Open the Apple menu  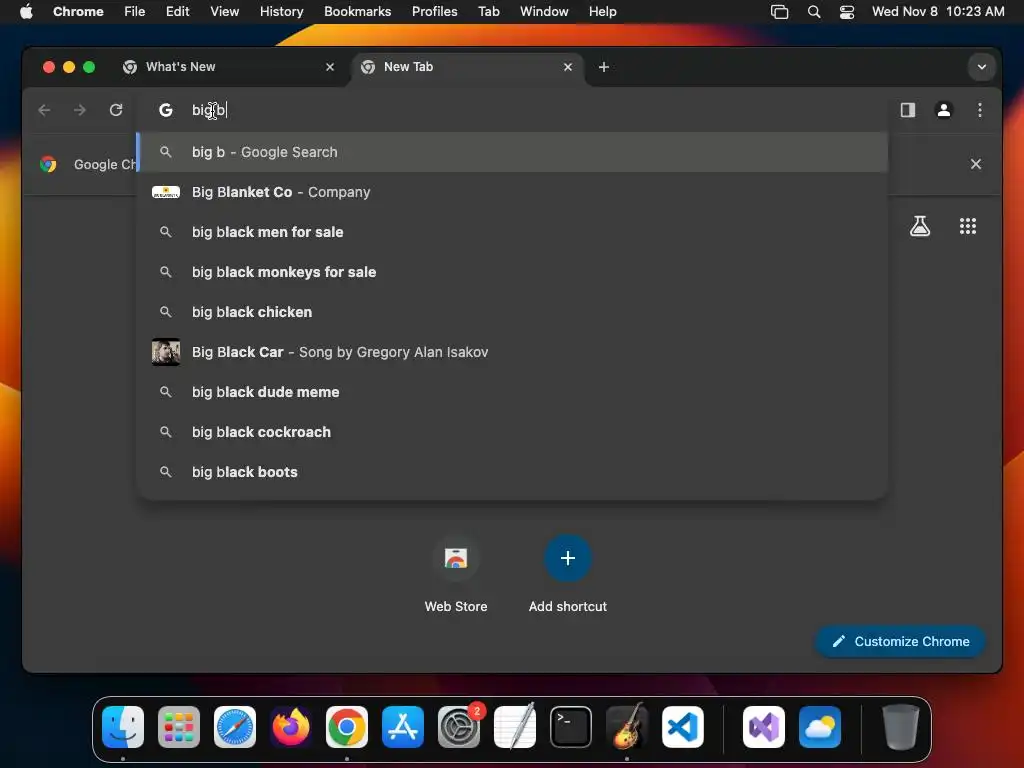pos(26,11)
